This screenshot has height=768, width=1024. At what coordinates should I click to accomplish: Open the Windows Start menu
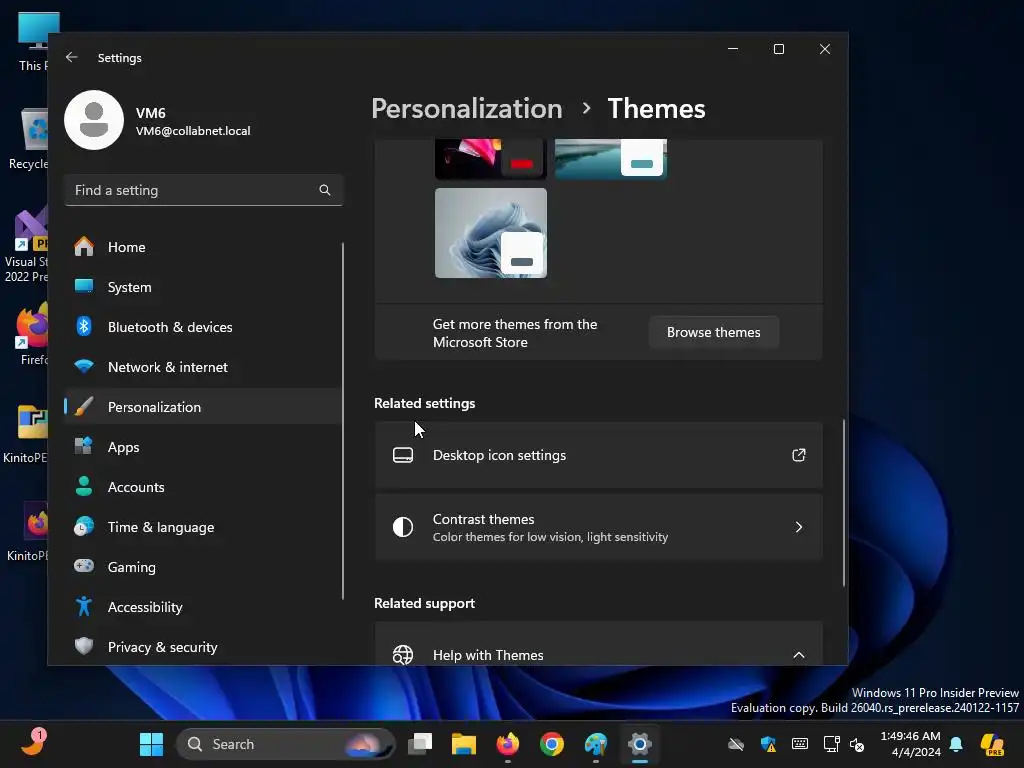(152, 744)
